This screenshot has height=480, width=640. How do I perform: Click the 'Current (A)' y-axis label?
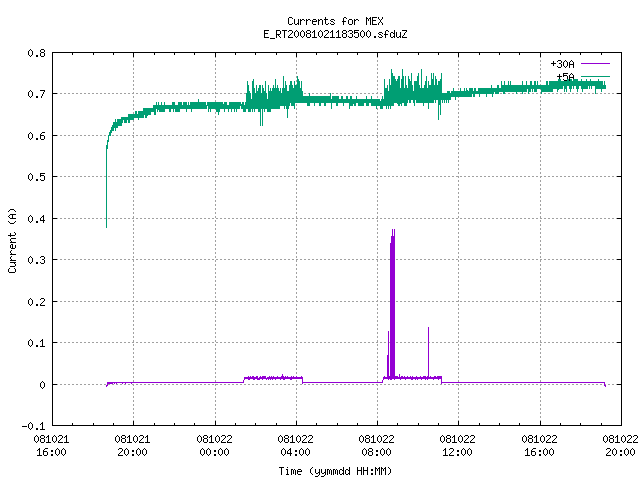click(x=12, y=241)
